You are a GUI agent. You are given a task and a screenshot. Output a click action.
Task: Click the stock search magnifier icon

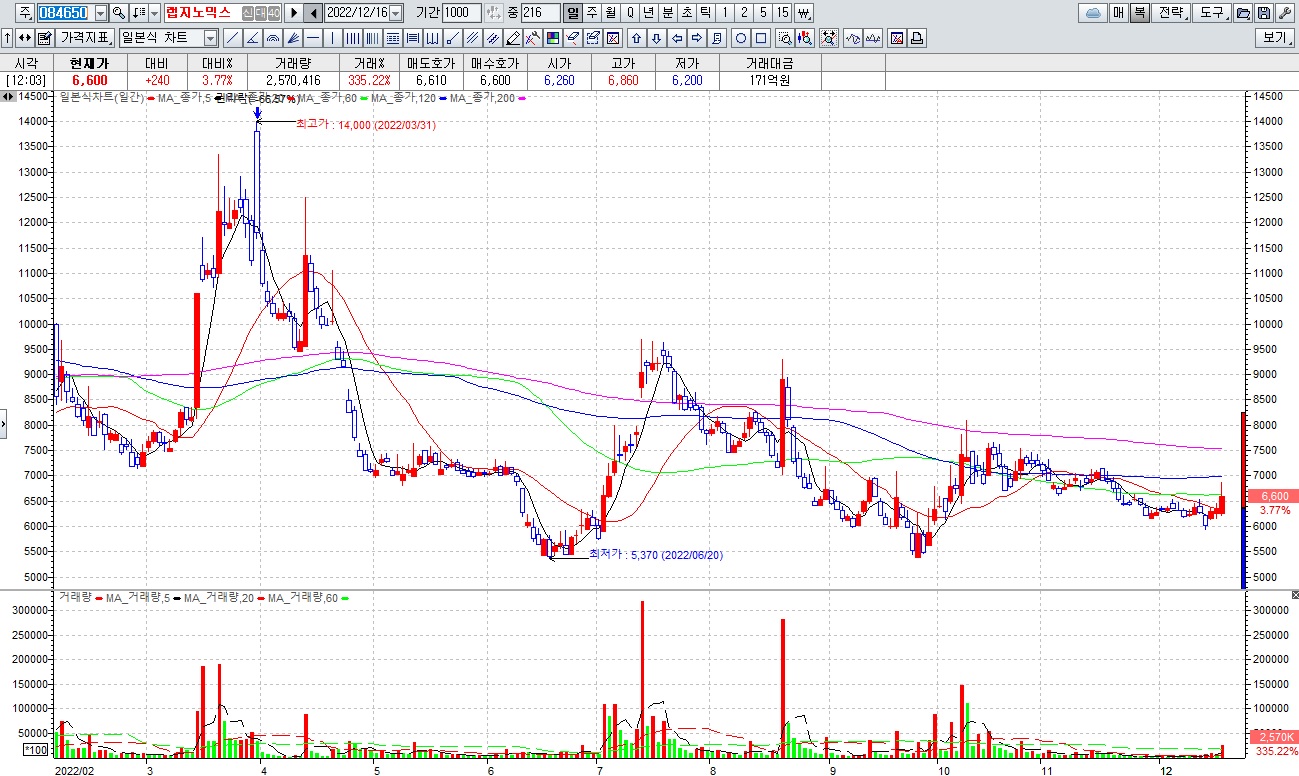[118, 13]
